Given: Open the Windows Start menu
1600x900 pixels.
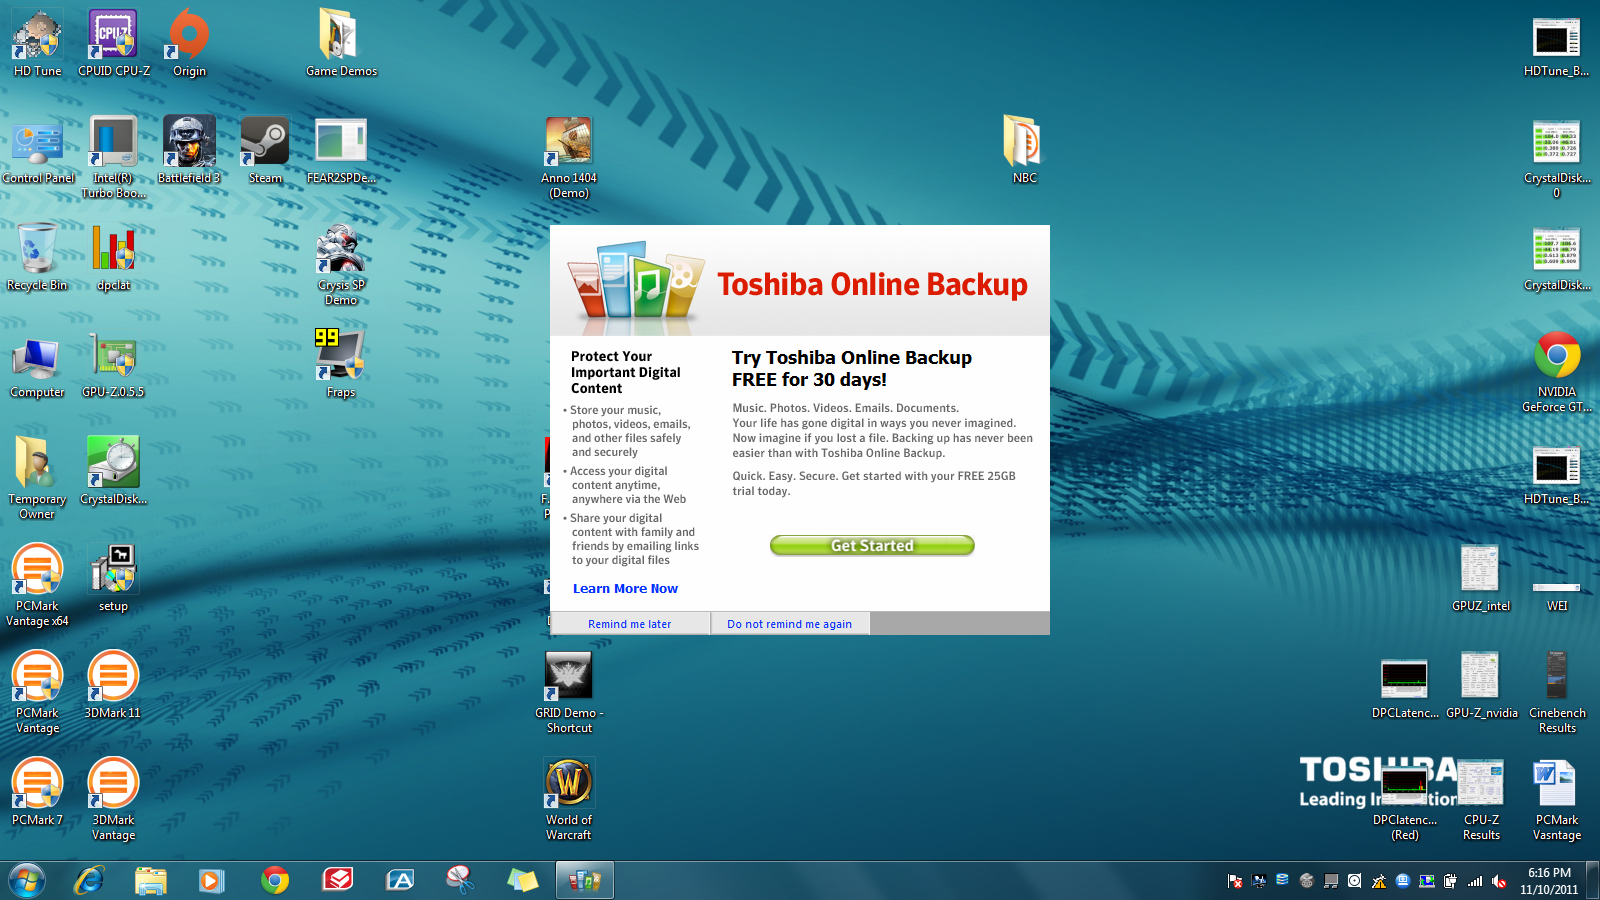Looking at the screenshot, I should (27, 880).
